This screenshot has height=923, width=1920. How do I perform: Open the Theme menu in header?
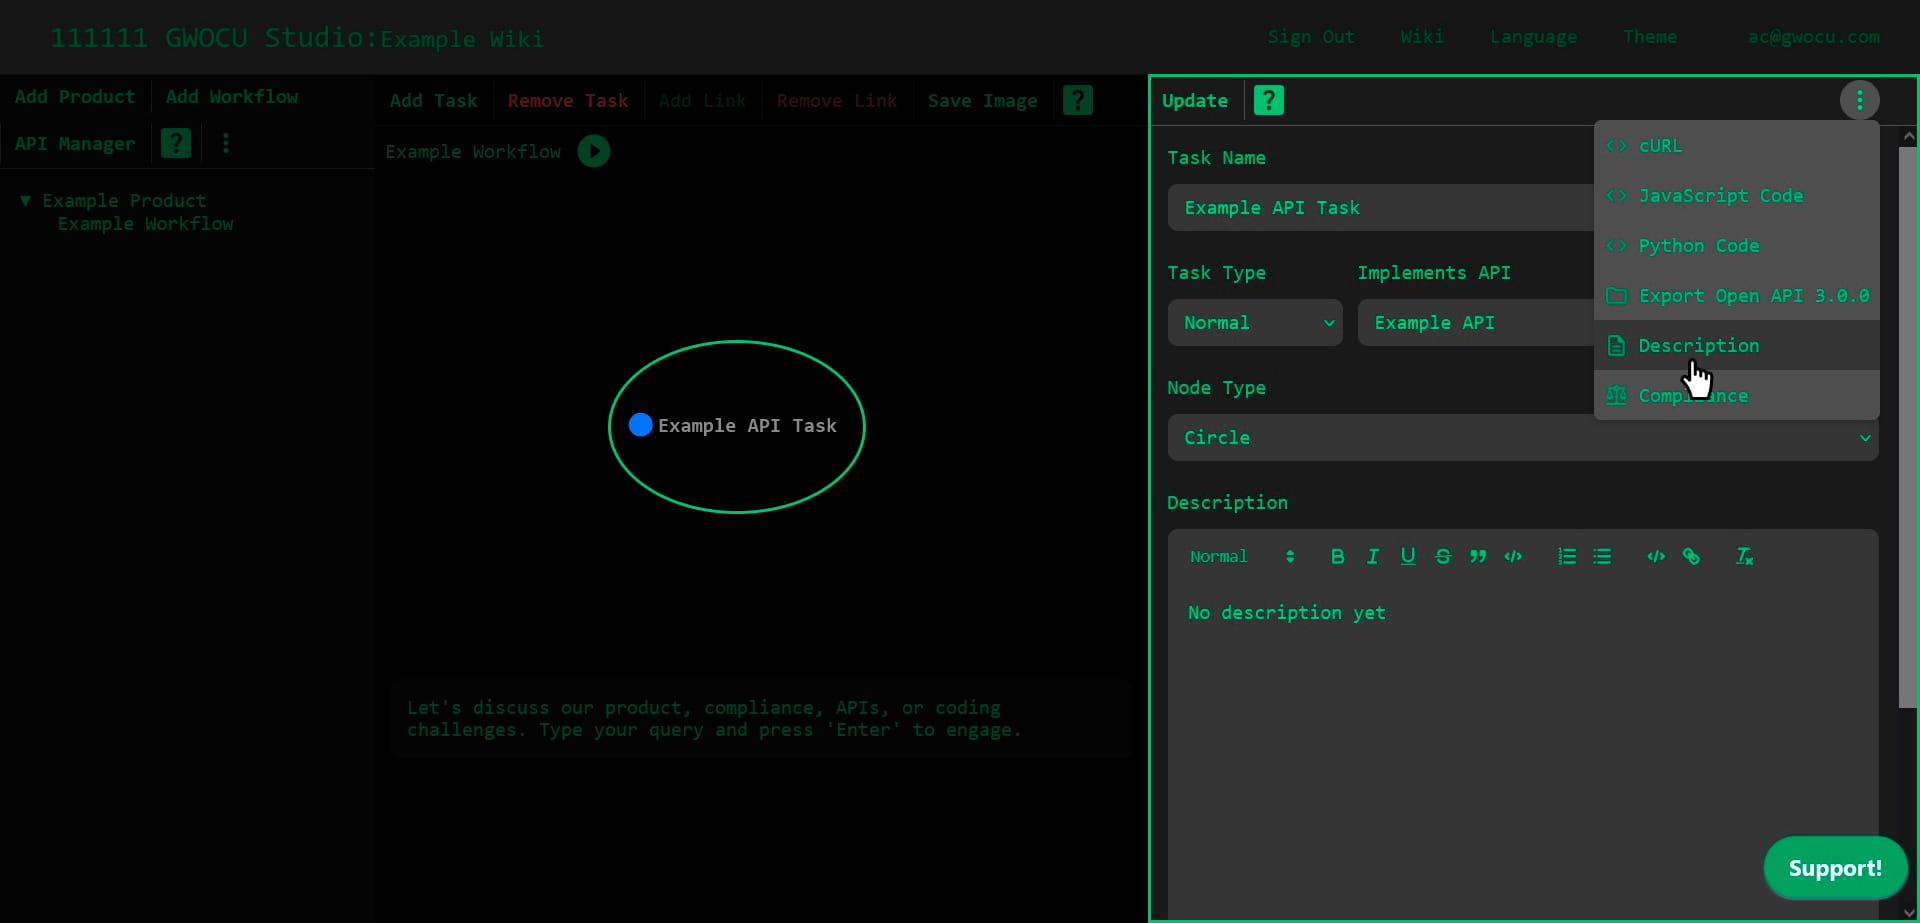[1650, 37]
